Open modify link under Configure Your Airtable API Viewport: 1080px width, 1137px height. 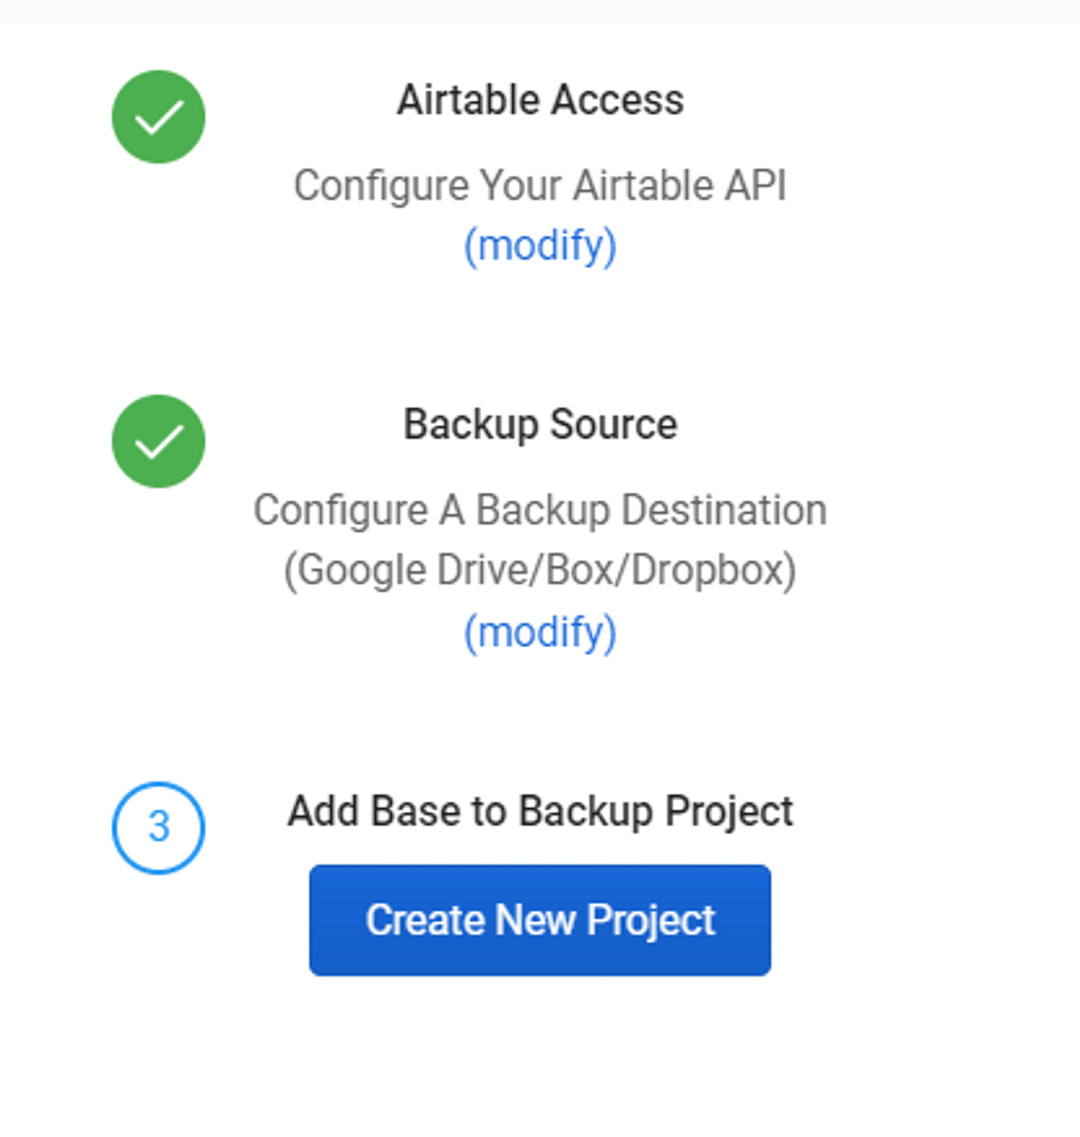point(540,246)
